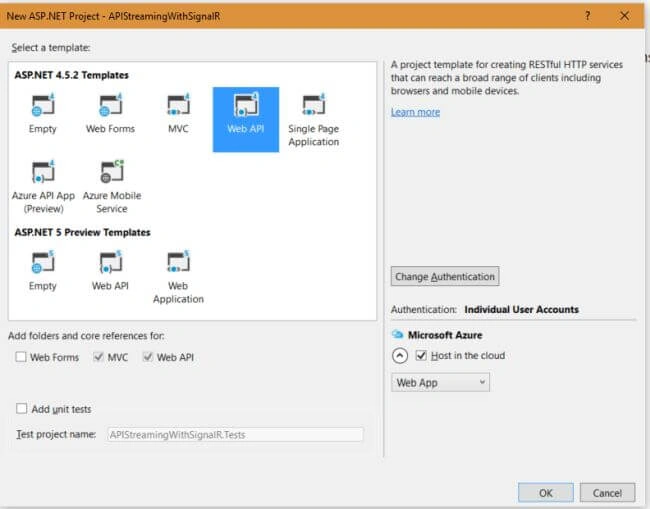
Task: Click the Individual User Accounts authentication text
Action: click(521, 310)
